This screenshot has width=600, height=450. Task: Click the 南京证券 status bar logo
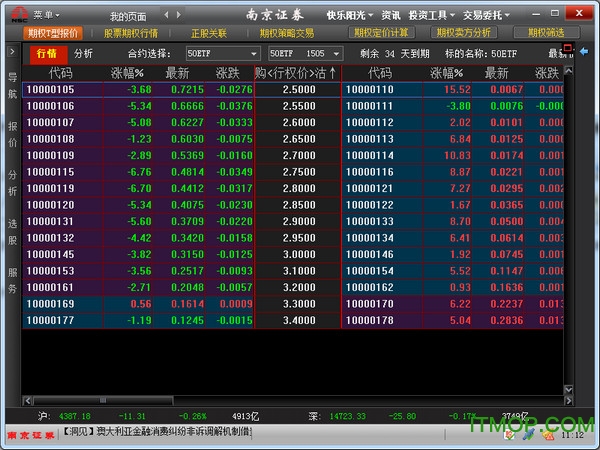tap(31, 435)
